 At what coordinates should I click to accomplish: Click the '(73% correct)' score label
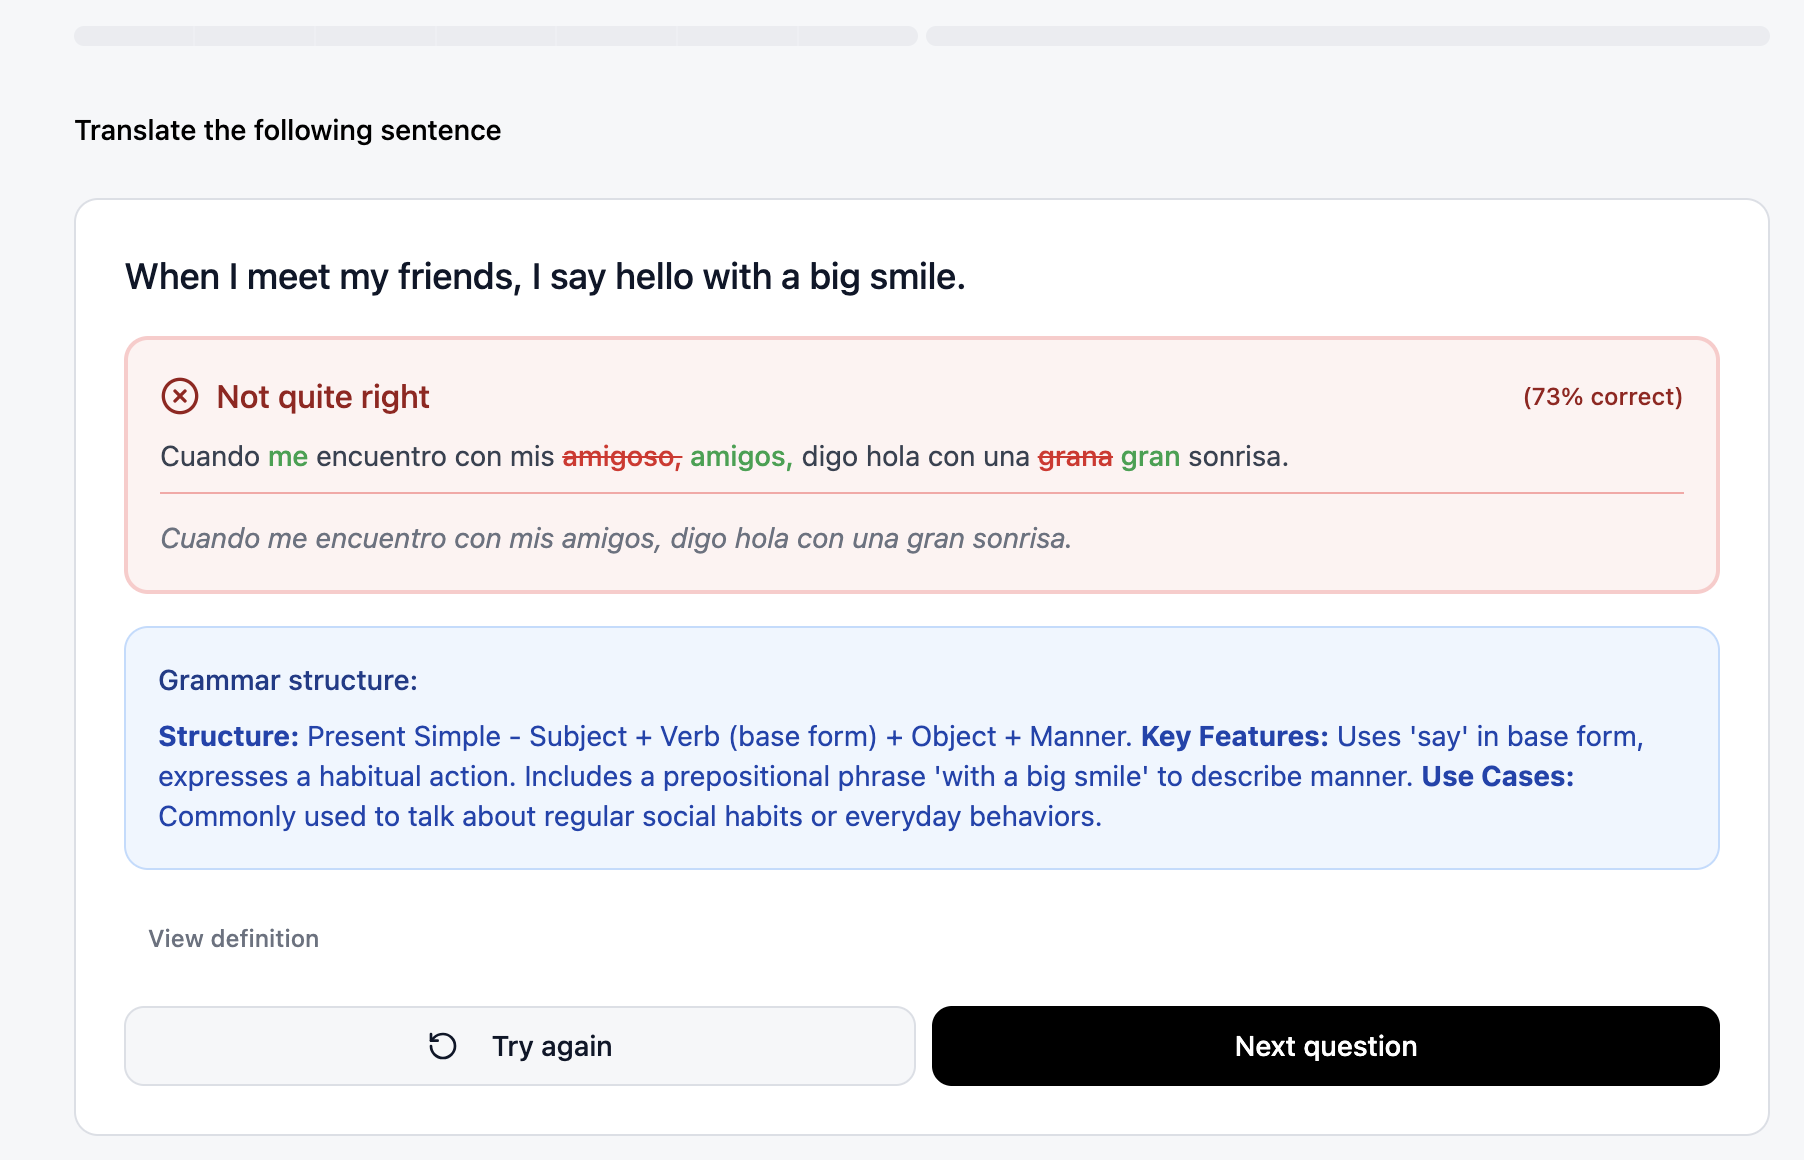click(x=1602, y=396)
